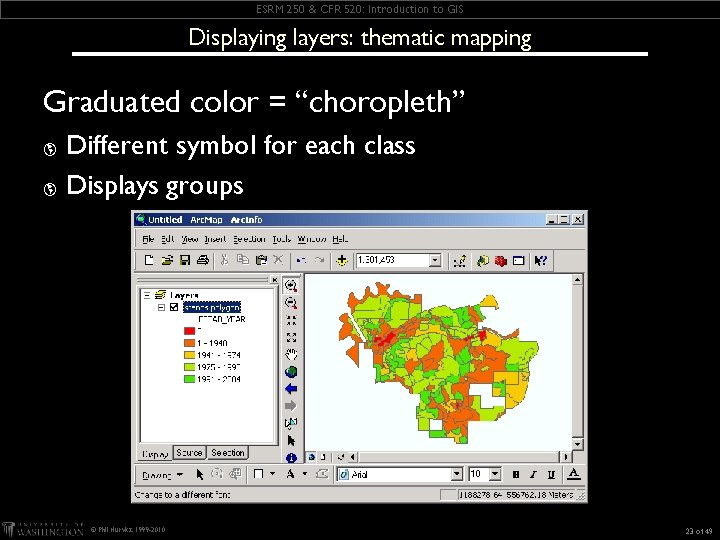Activate the Identify info tool
The height and width of the screenshot is (540, 720).
point(291,458)
